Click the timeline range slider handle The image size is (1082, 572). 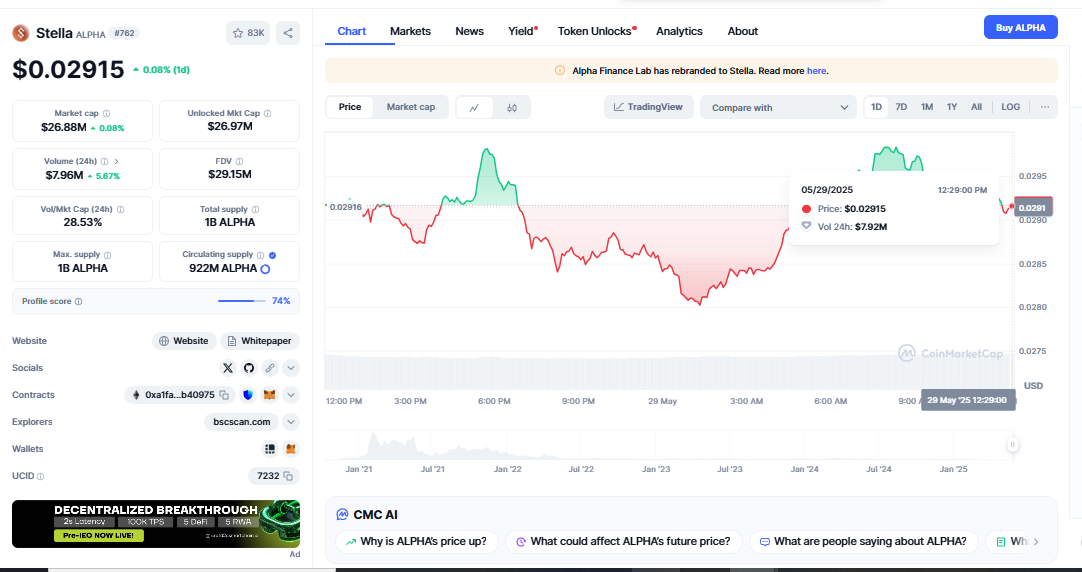[x=1012, y=444]
